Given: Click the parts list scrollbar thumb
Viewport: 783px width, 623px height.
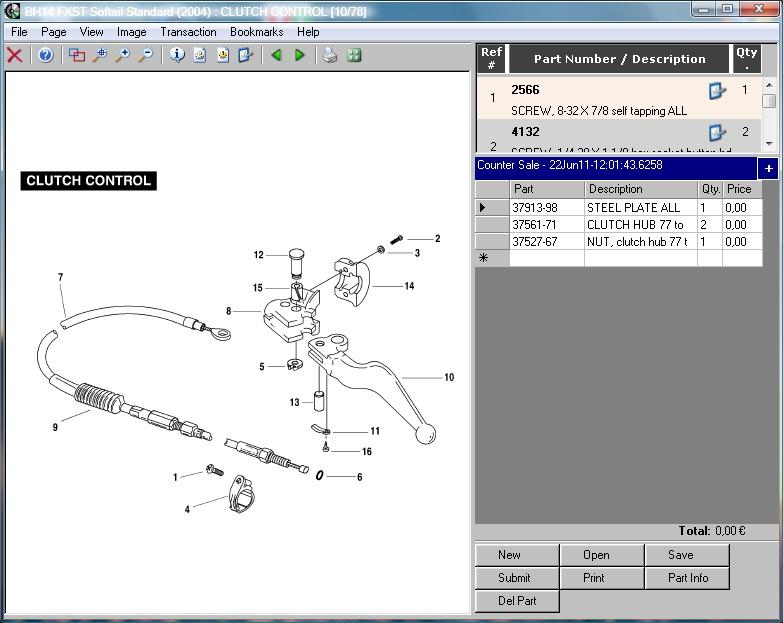Looking at the screenshot, I should pyautogui.click(x=770, y=100).
